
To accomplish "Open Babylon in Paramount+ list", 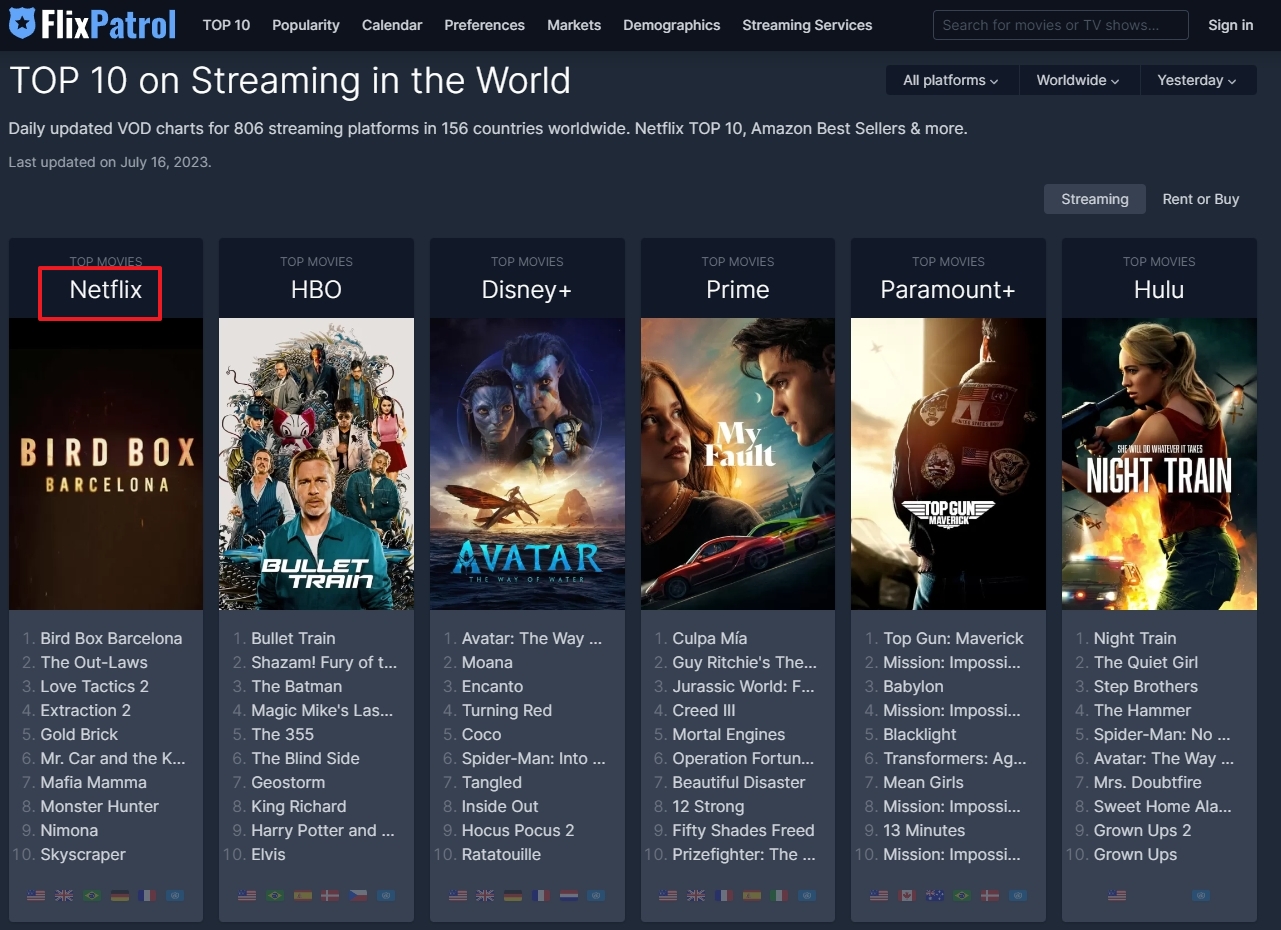I will tap(913, 686).
